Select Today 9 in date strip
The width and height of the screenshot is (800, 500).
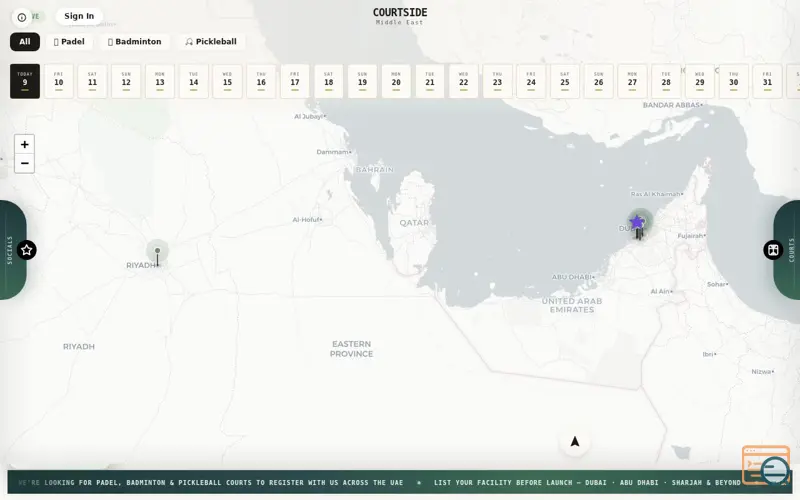pos(25,81)
